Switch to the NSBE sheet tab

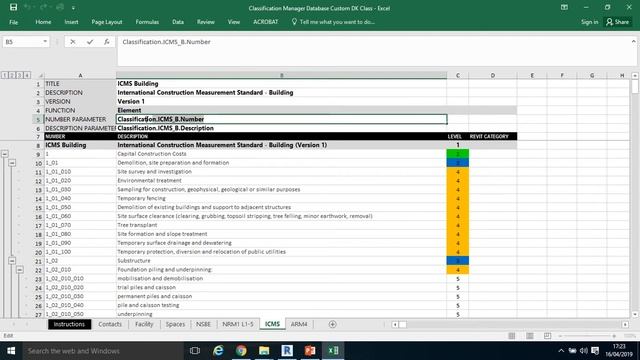pyautogui.click(x=203, y=324)
